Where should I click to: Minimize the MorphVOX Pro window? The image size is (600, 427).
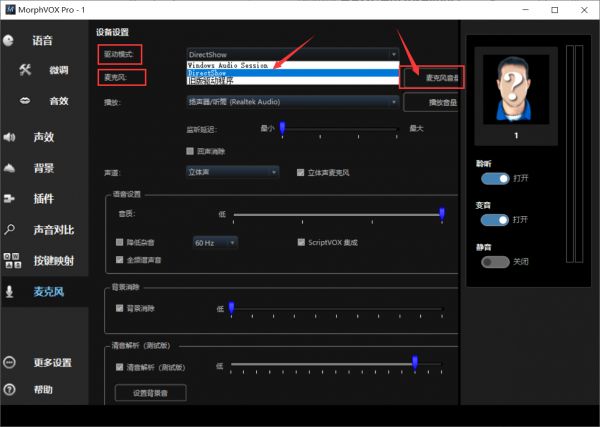click(x=525, y=10)
